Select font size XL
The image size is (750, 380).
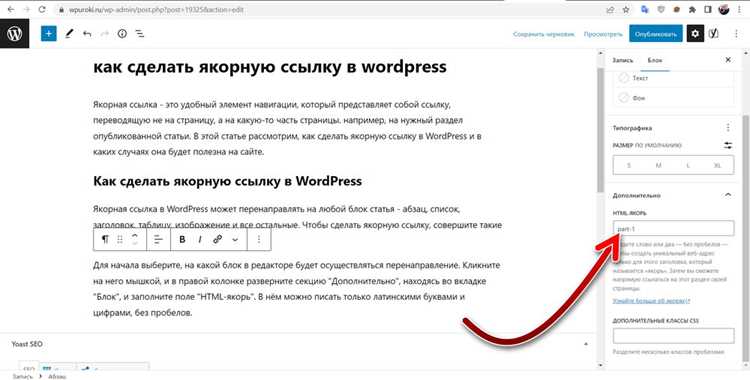point(717,165)
